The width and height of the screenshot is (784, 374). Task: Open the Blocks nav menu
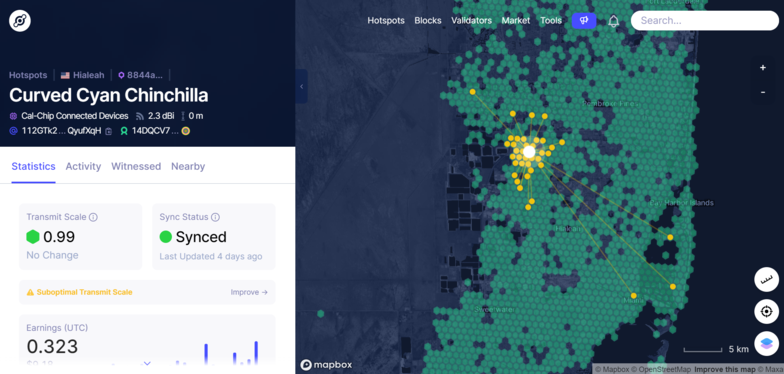pos(428,20)
